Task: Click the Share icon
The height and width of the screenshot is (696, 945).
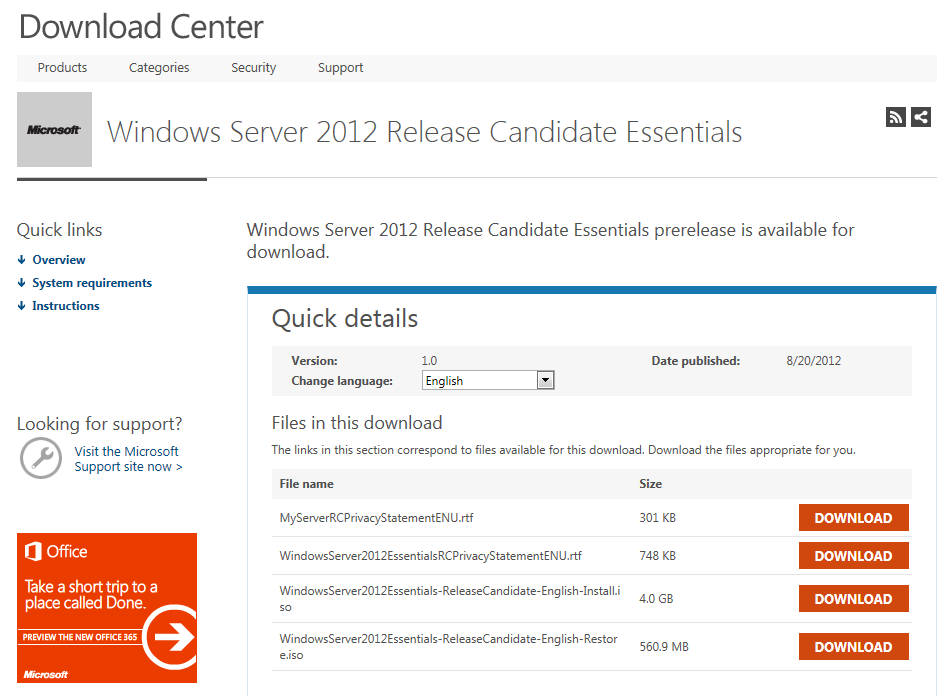Action: [x=920, y=117]
